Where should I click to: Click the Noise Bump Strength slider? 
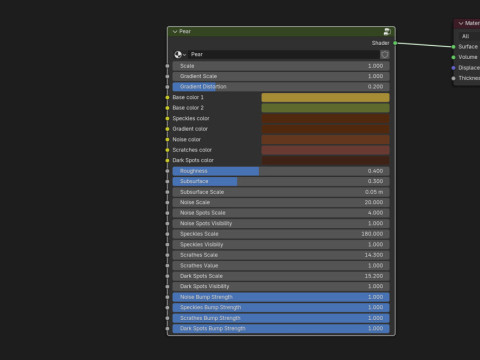(281, 297)
